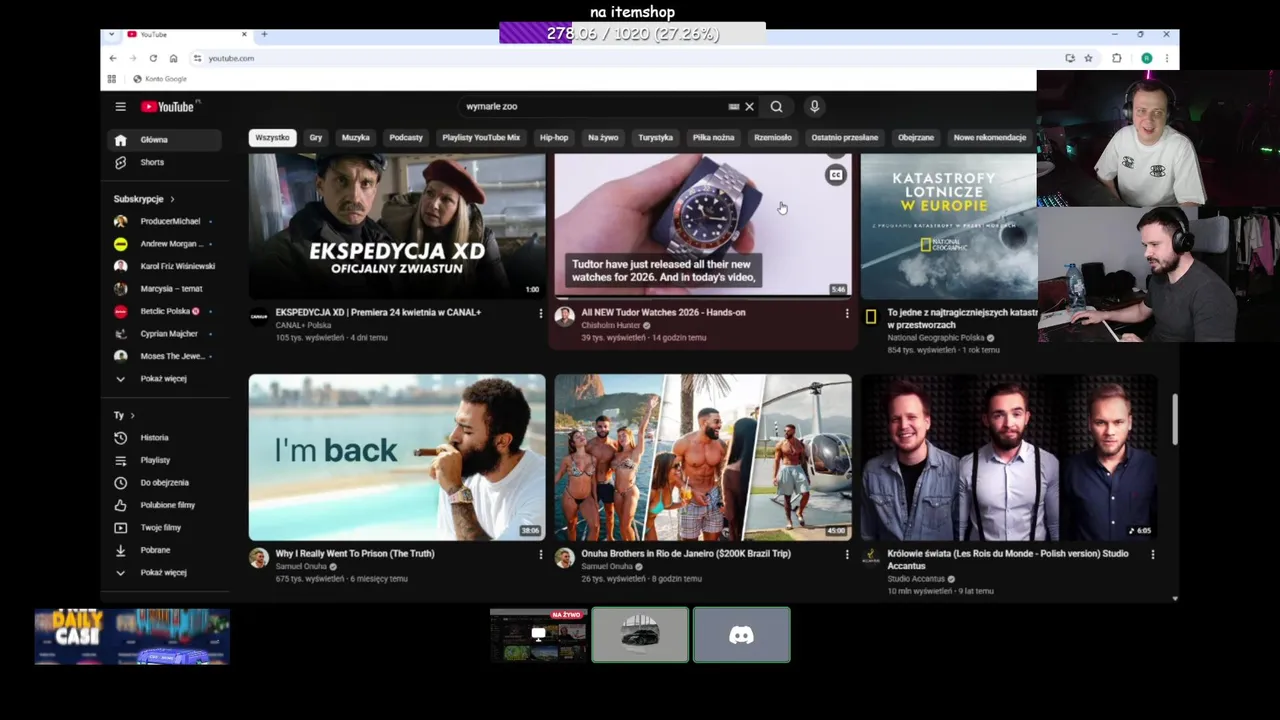Image resolution: width=1280 pixels, height=720 pixels.
Task: Open site information icon beside youtube.com
Action: pyautogui.click(x=197, y=58)
